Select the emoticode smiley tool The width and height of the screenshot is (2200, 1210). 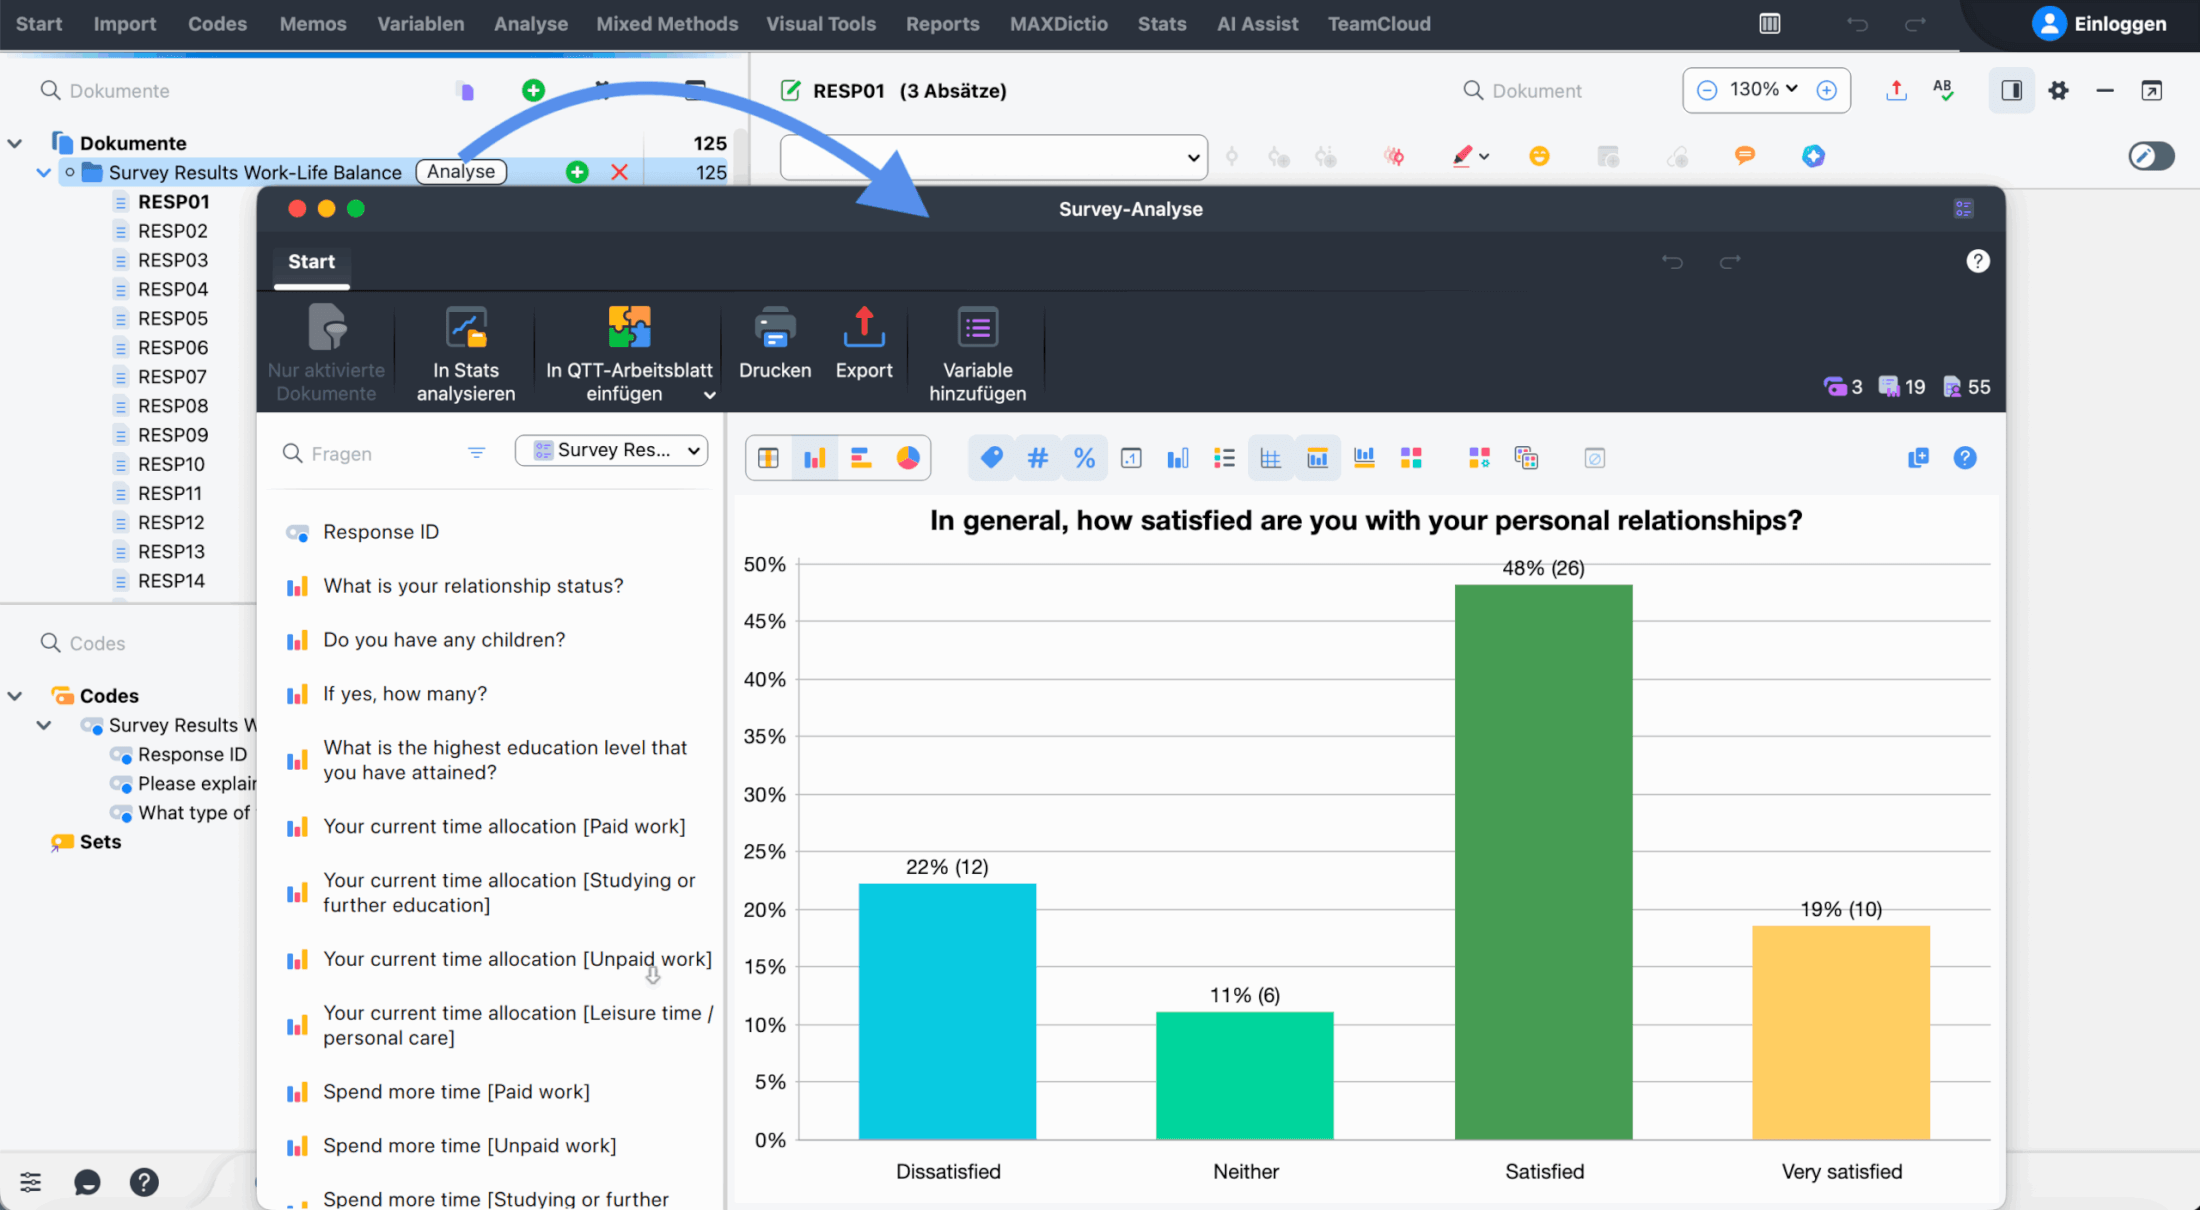[x=1539, y=156]
